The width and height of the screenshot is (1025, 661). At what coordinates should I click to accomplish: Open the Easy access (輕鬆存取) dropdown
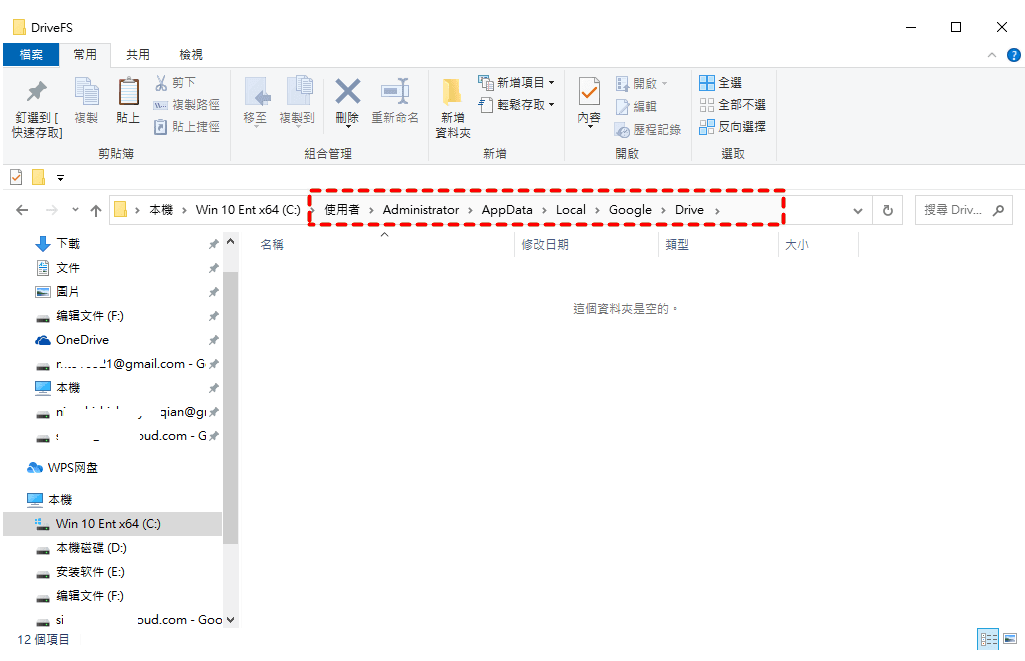click(x=516, y=105)
